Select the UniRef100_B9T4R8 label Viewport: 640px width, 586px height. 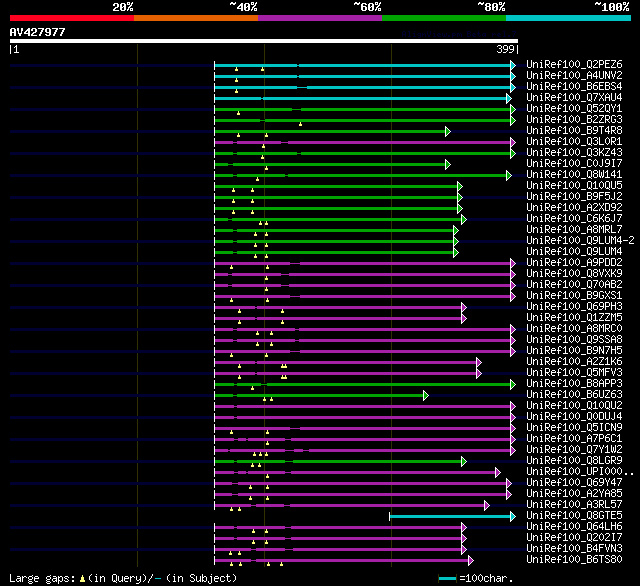pos(574,131)
